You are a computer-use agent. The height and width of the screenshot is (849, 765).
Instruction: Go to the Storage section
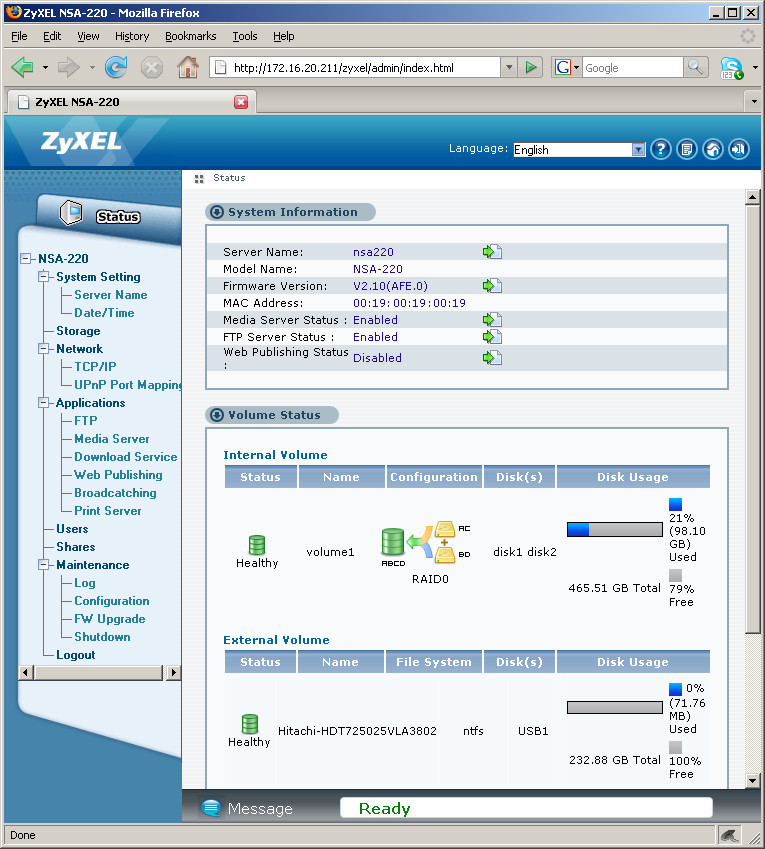[78, 331]
